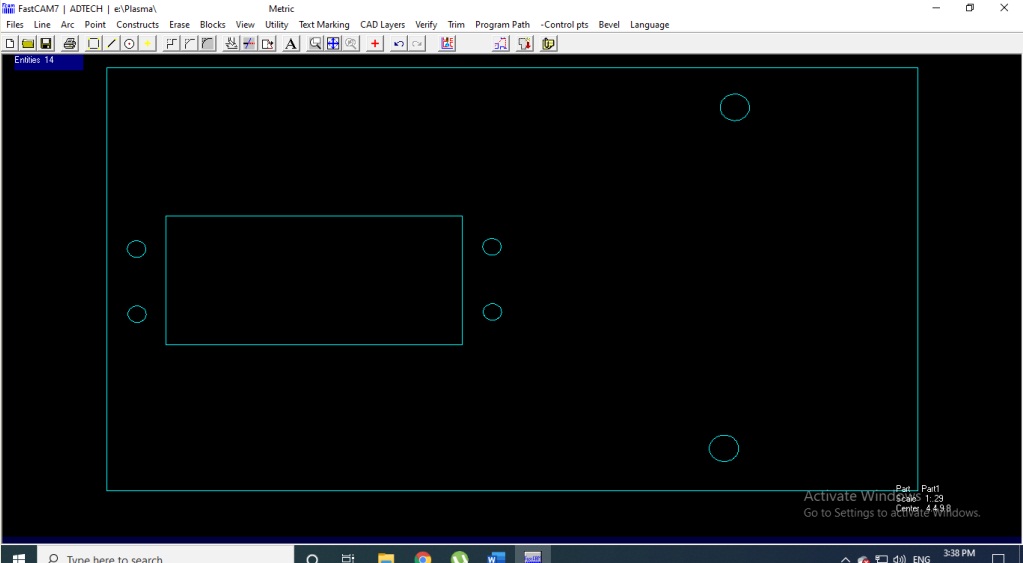Image resolution: width=1023 pixels, height=563 pixels.
Task: Select the rectangle drawing tool
Action: [x=93, y=44]
